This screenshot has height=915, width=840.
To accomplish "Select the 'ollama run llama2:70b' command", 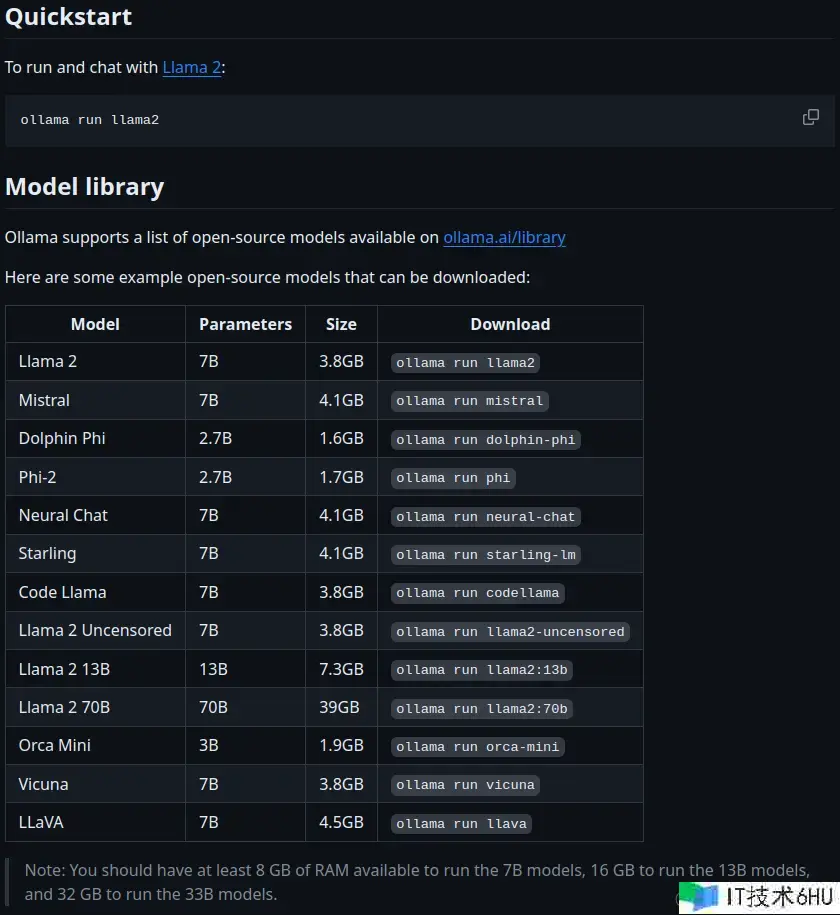I will [481, 708].
